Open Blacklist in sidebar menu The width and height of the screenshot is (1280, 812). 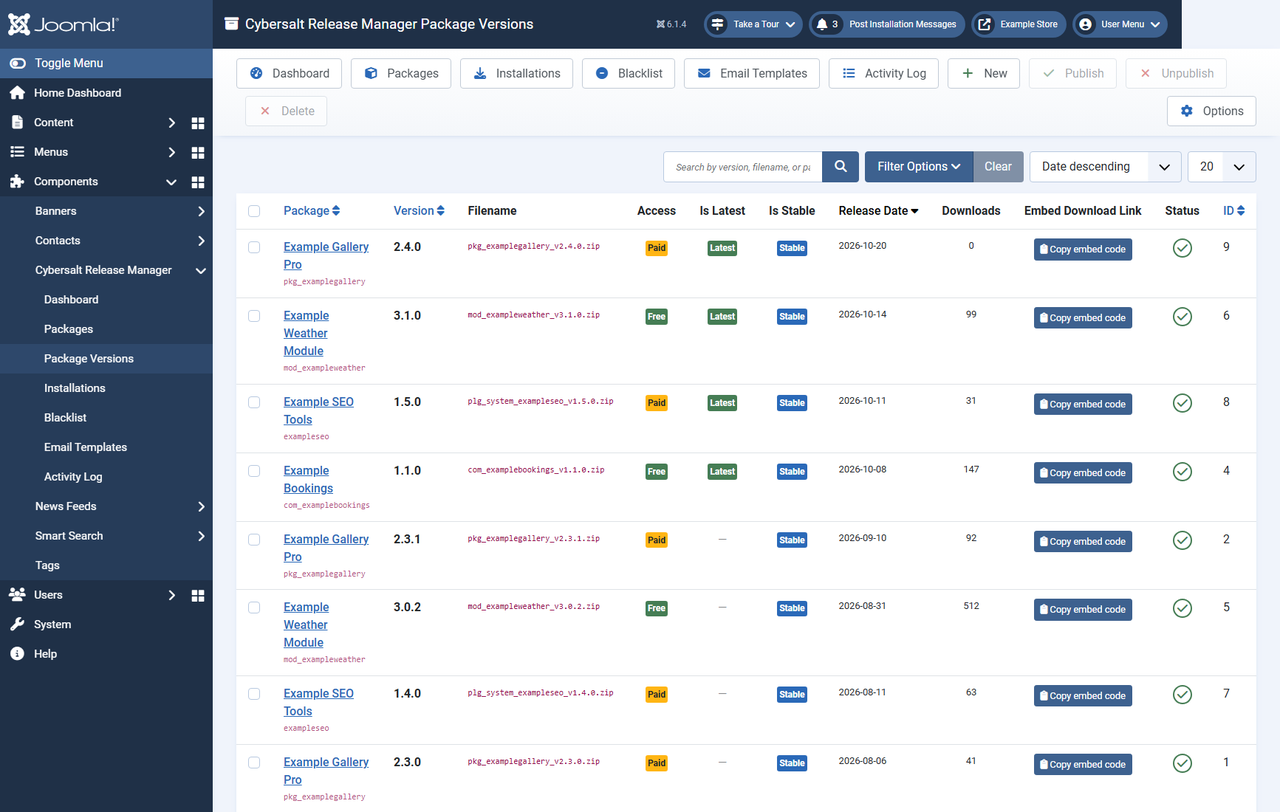[x=65, y=418]
